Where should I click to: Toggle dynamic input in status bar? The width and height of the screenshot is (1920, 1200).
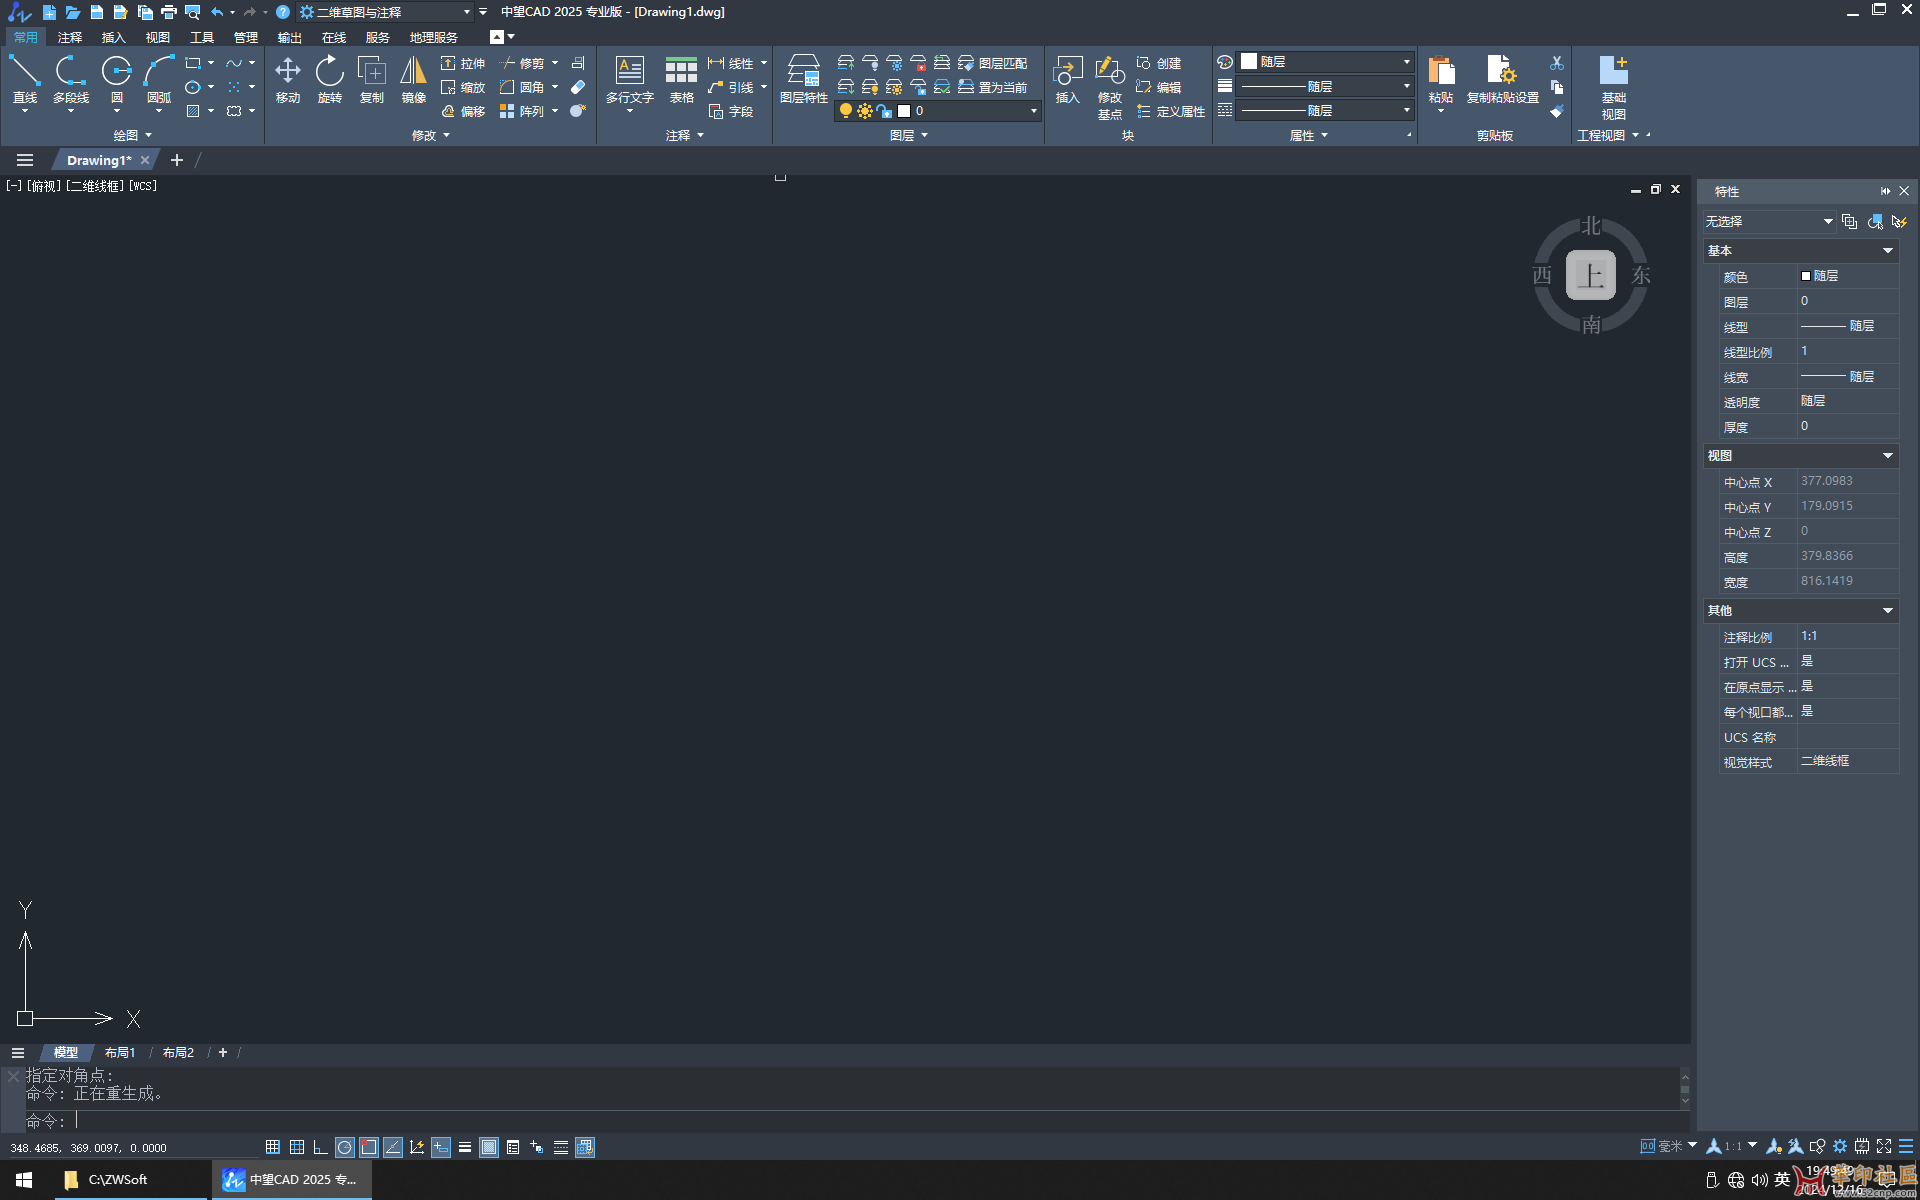pyautogui.click(x=441, y=1147)
